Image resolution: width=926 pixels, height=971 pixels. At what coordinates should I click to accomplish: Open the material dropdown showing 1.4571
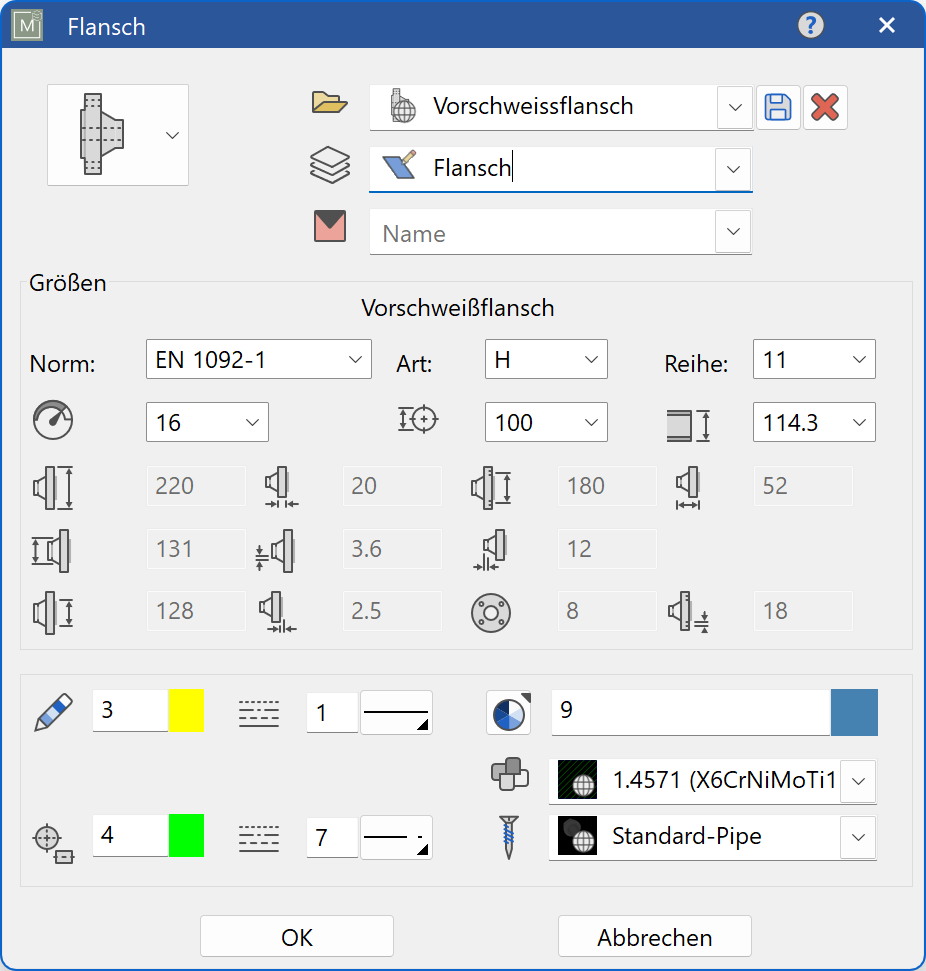(858, 781)
